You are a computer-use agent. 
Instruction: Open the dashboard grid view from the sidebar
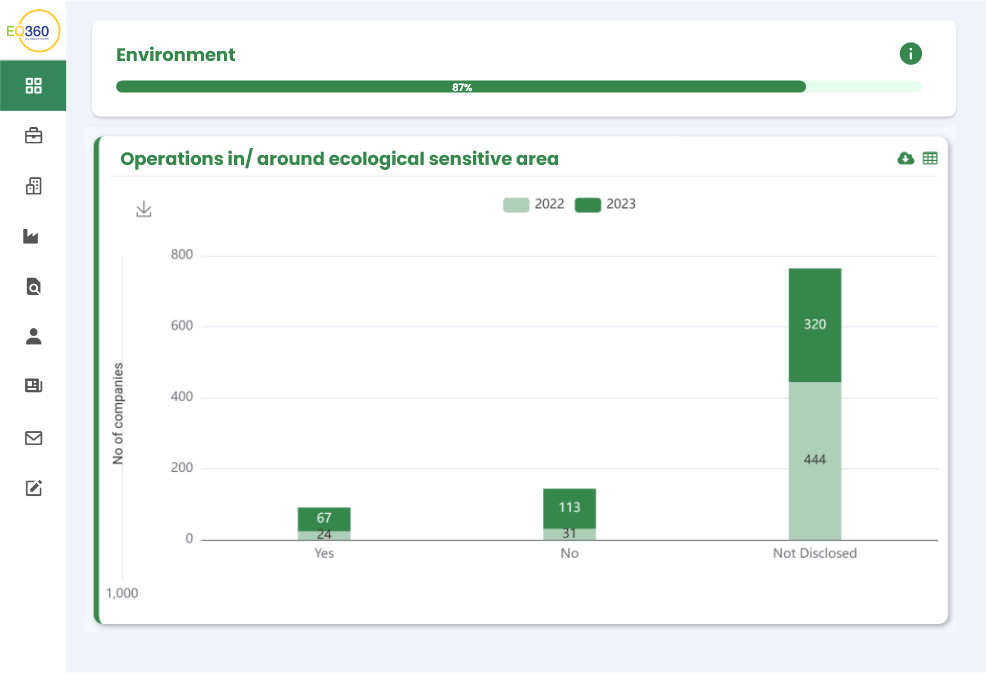33,85
